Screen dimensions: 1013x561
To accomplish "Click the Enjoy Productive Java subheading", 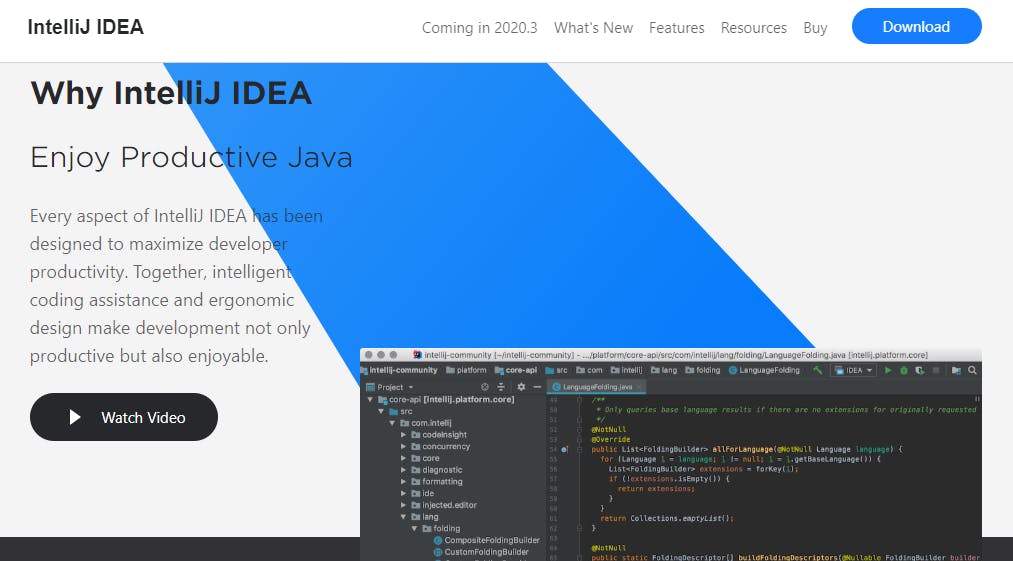I will click(191, 157).
